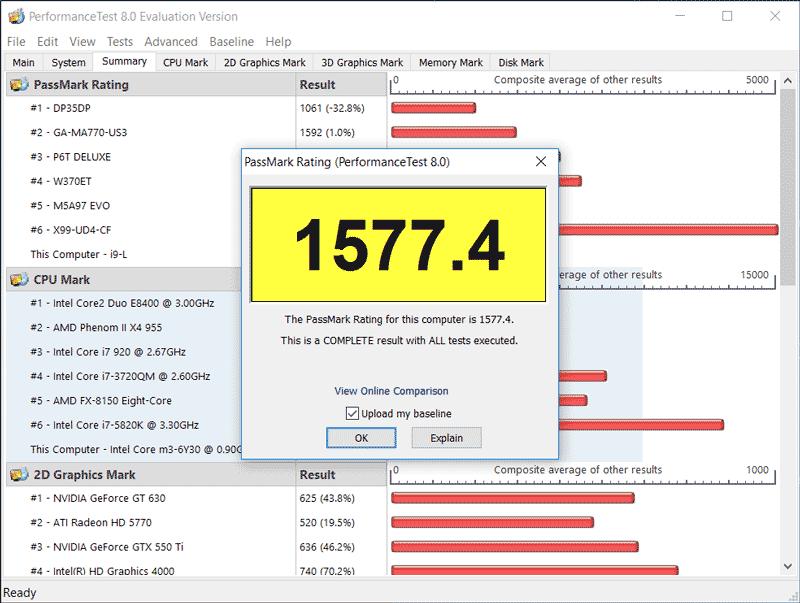
Task: Select the #5 - M5A97 EVO row
Action: (x=123, y=206)
